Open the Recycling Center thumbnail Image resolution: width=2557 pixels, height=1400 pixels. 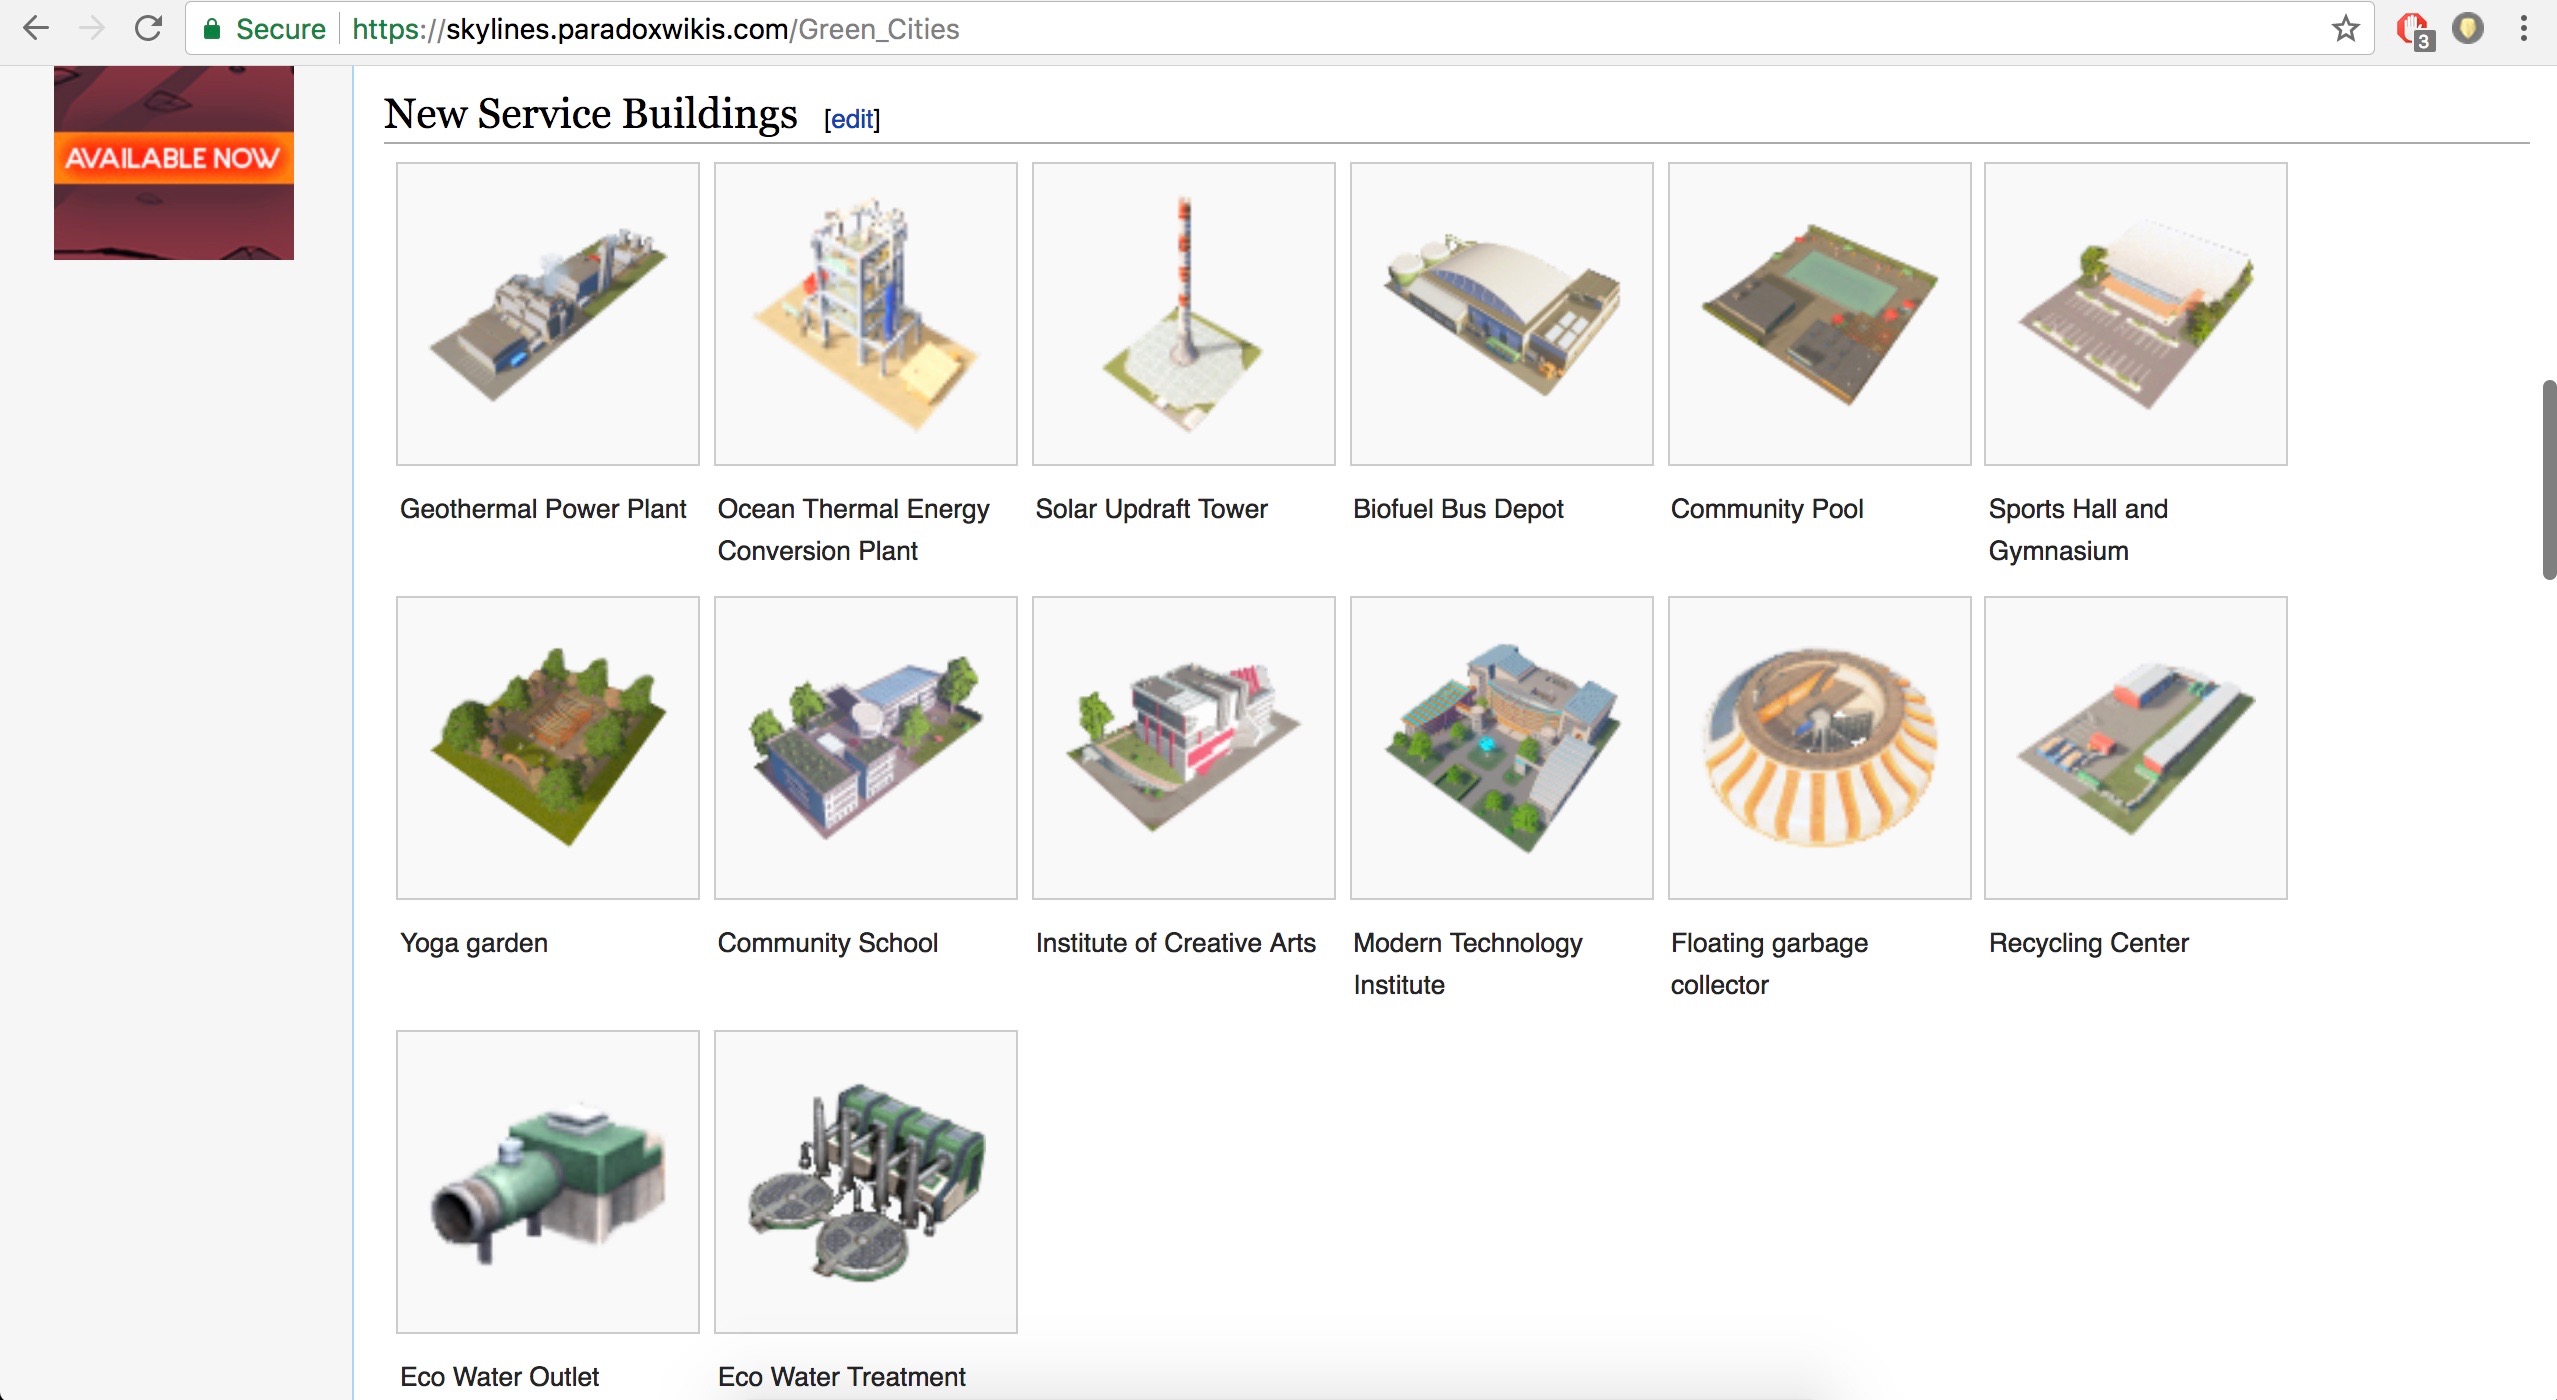2135,747
